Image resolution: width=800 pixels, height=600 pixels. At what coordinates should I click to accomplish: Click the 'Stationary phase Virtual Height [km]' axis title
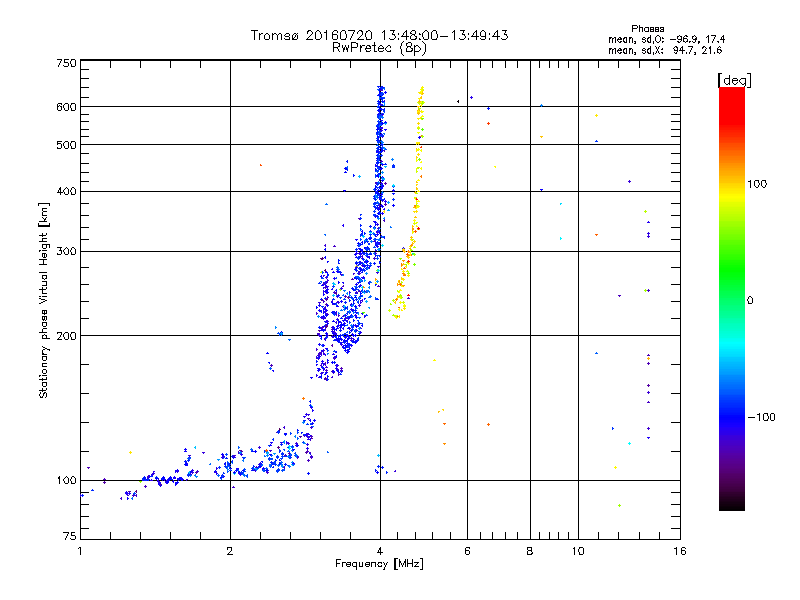pyautogui.click(x=44, y=300)
